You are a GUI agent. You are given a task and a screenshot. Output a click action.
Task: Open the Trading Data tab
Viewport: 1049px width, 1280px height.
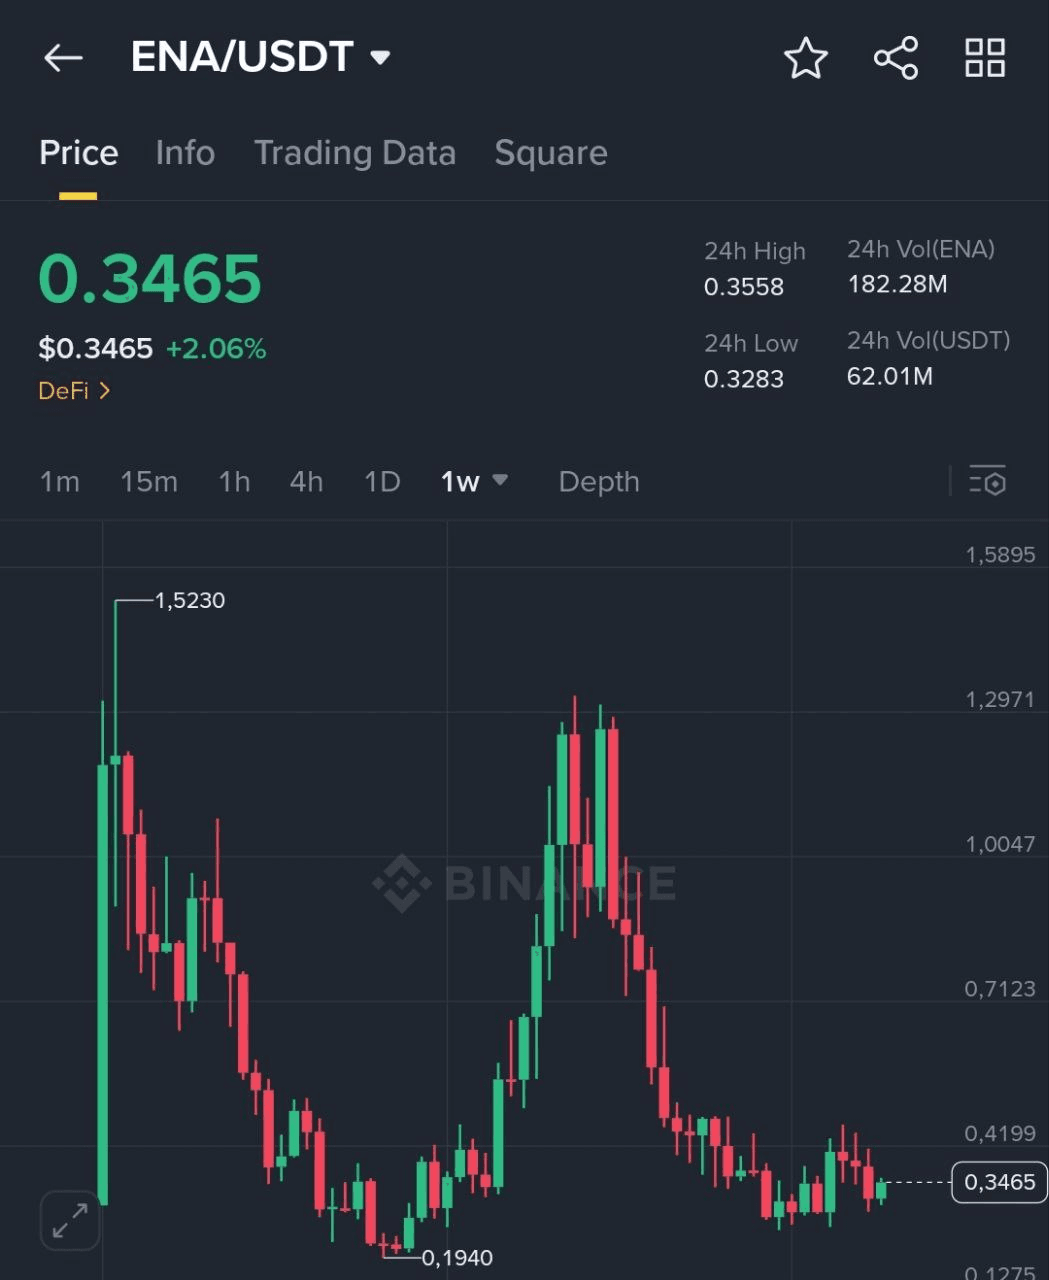coord(355,153)
